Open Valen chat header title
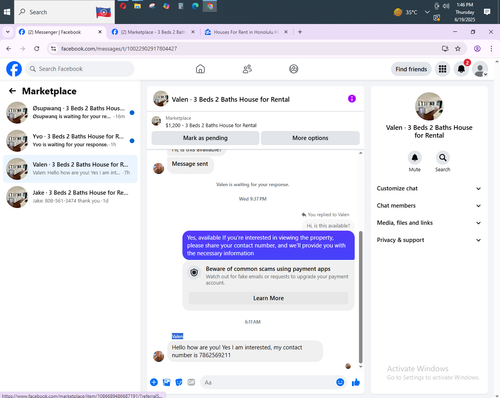 231,99
